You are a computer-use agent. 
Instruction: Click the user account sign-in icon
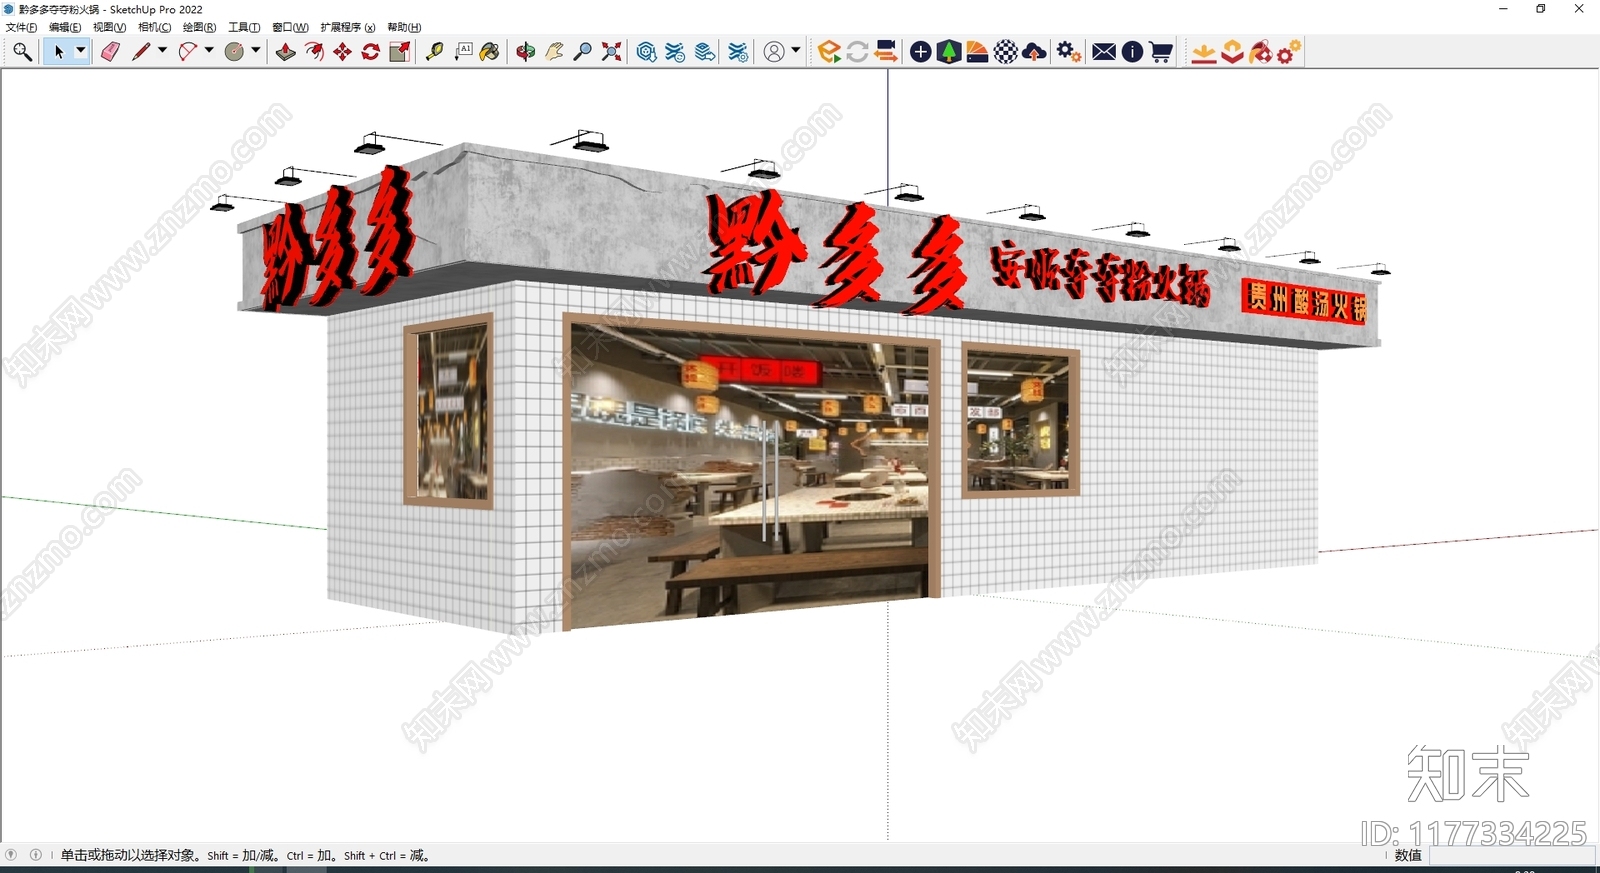(774, 52)
